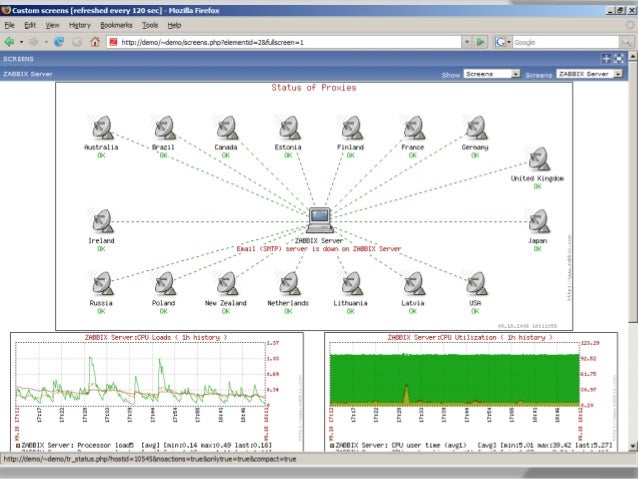Click the ZABBIX Server title in the blue header
This screenshot has width=638, height=479.
pyautogui.click(x=28, y=74)
